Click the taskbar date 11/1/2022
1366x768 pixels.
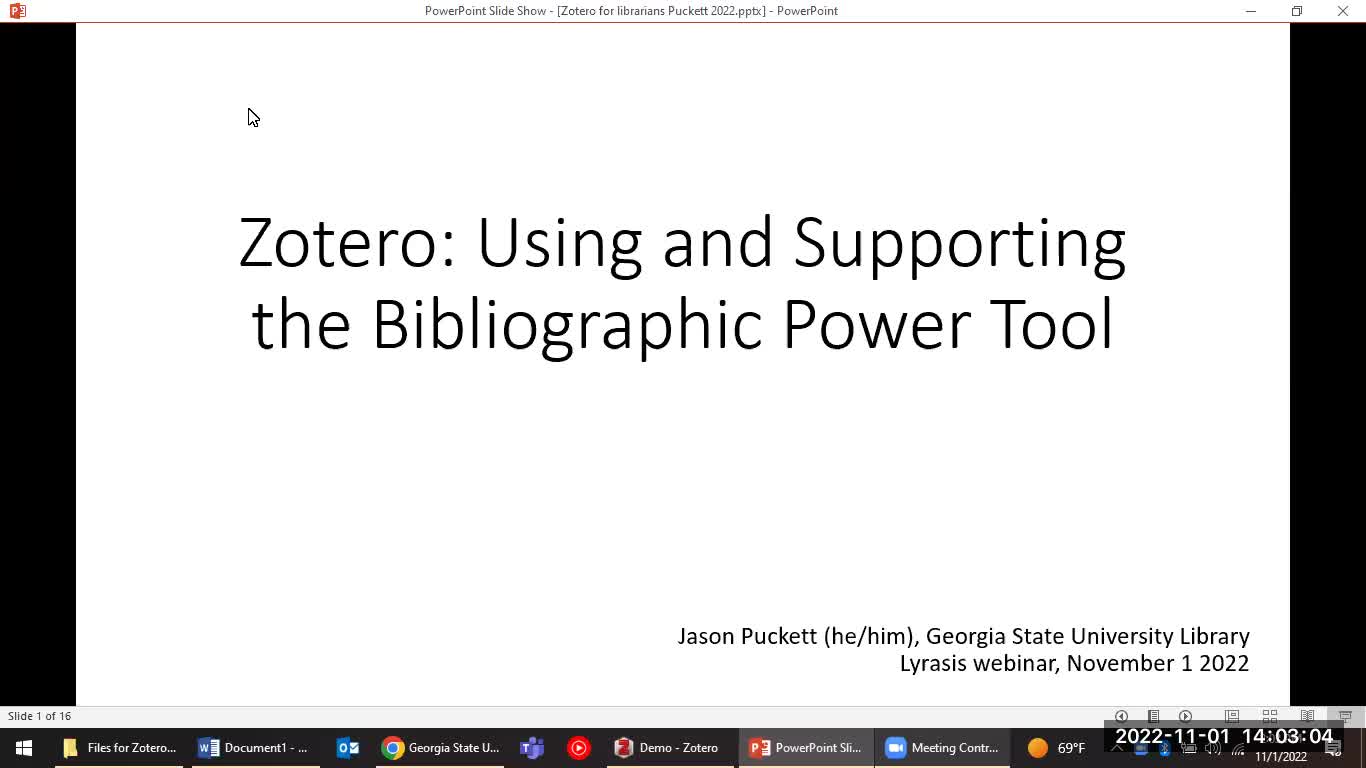[1281, 757]
